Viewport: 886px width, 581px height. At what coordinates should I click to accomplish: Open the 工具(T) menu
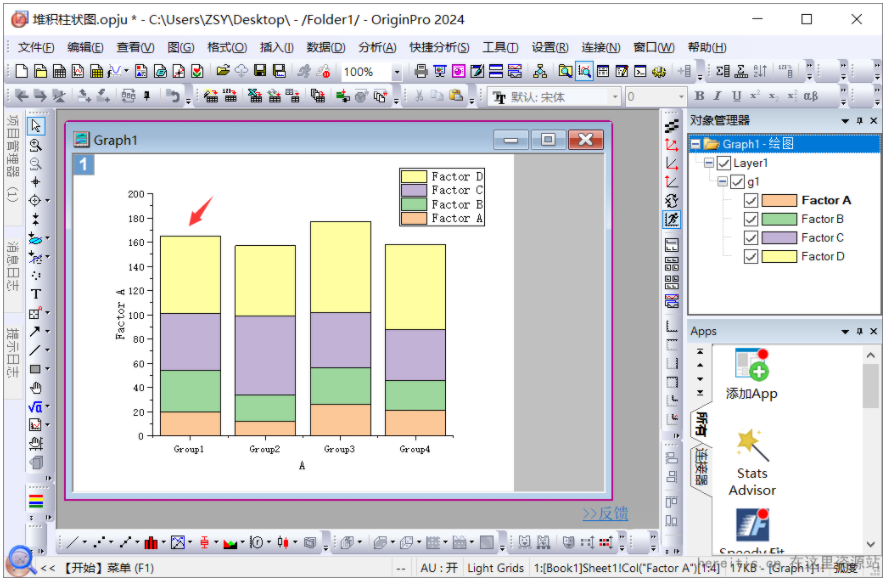(500, 47)
